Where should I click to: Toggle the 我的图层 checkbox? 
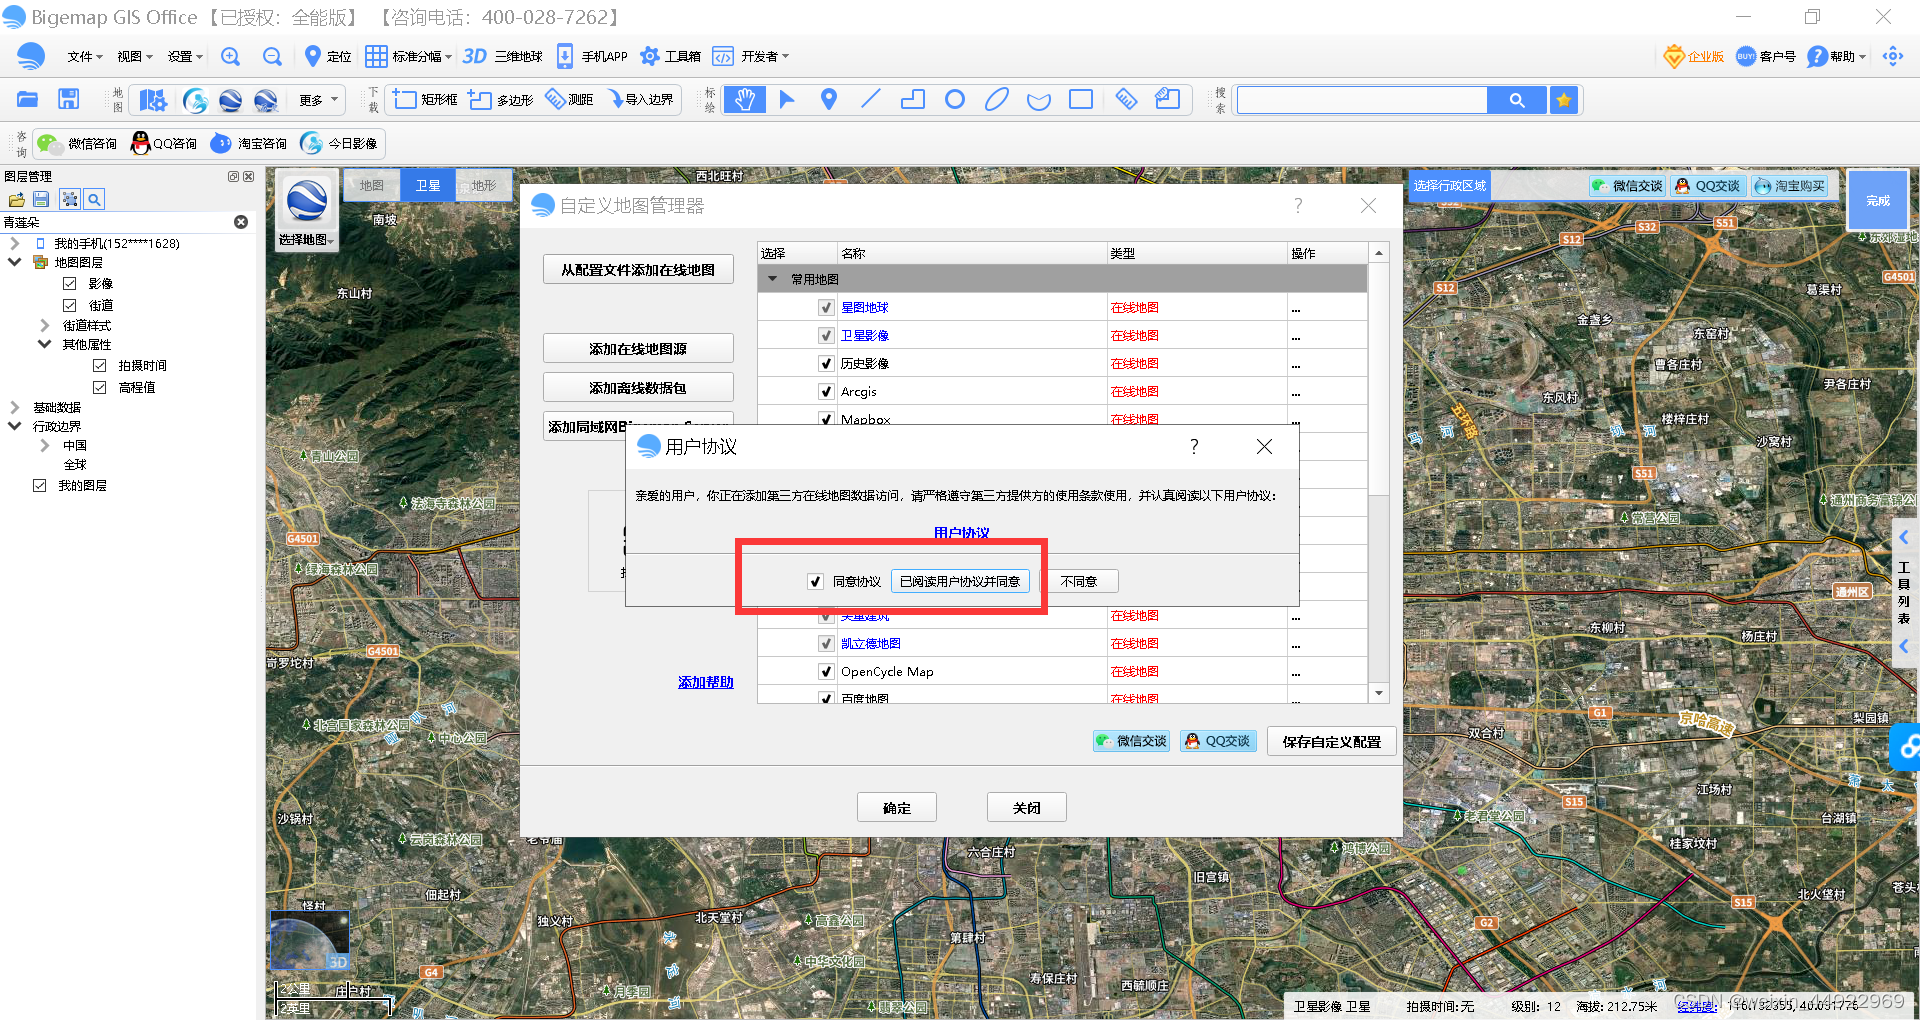[x=40, y=485]
